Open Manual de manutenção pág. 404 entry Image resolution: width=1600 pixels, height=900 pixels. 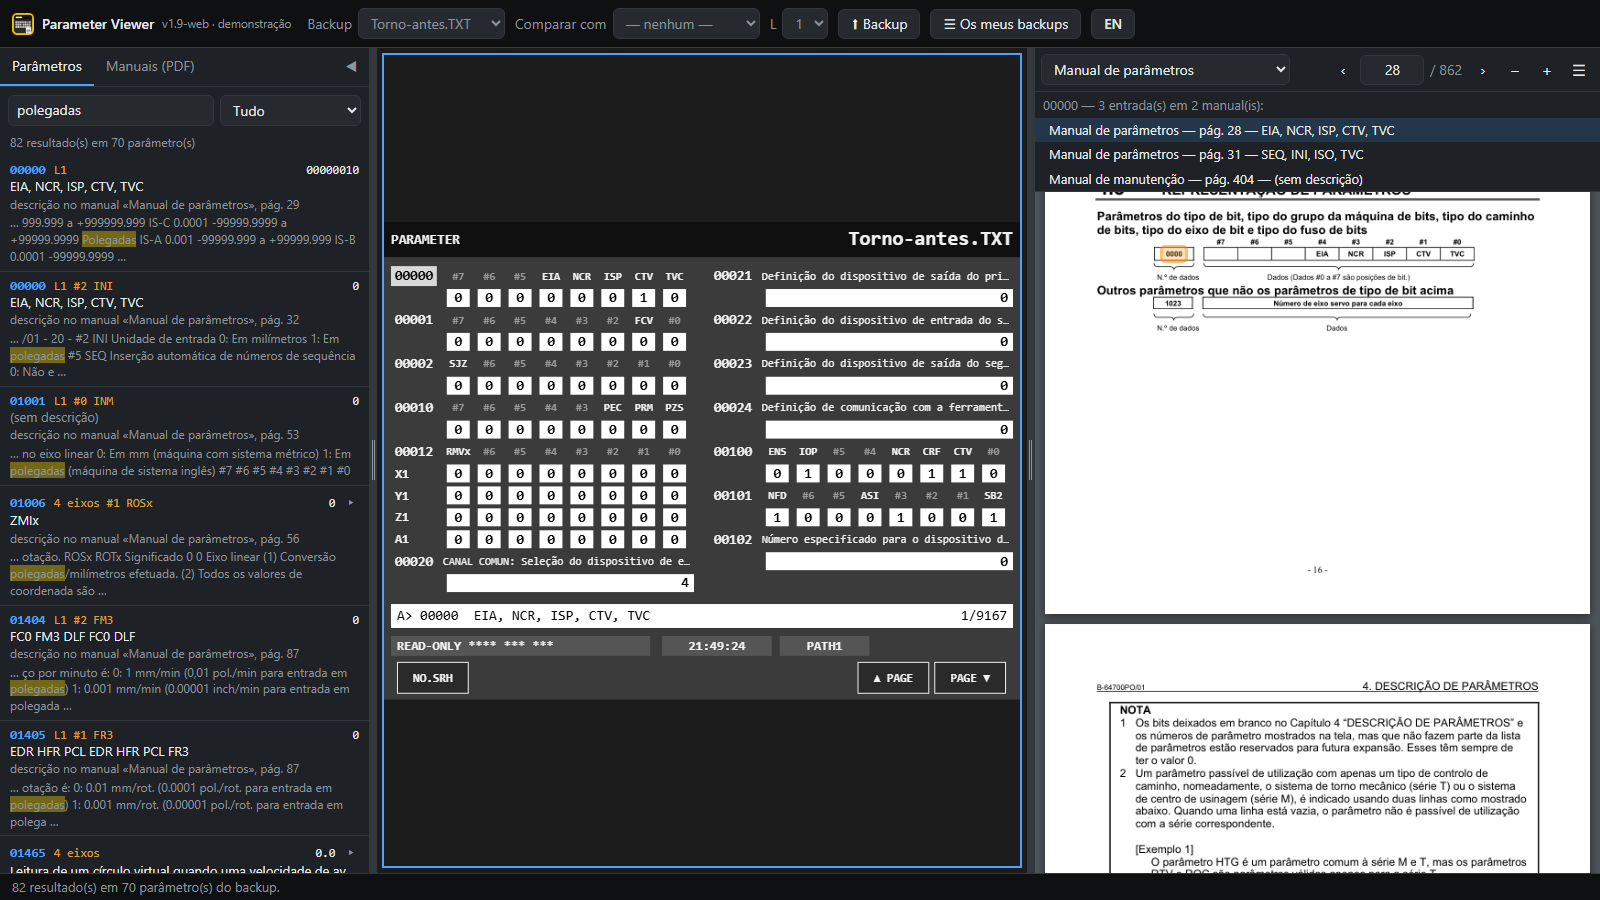(1317, 180)
